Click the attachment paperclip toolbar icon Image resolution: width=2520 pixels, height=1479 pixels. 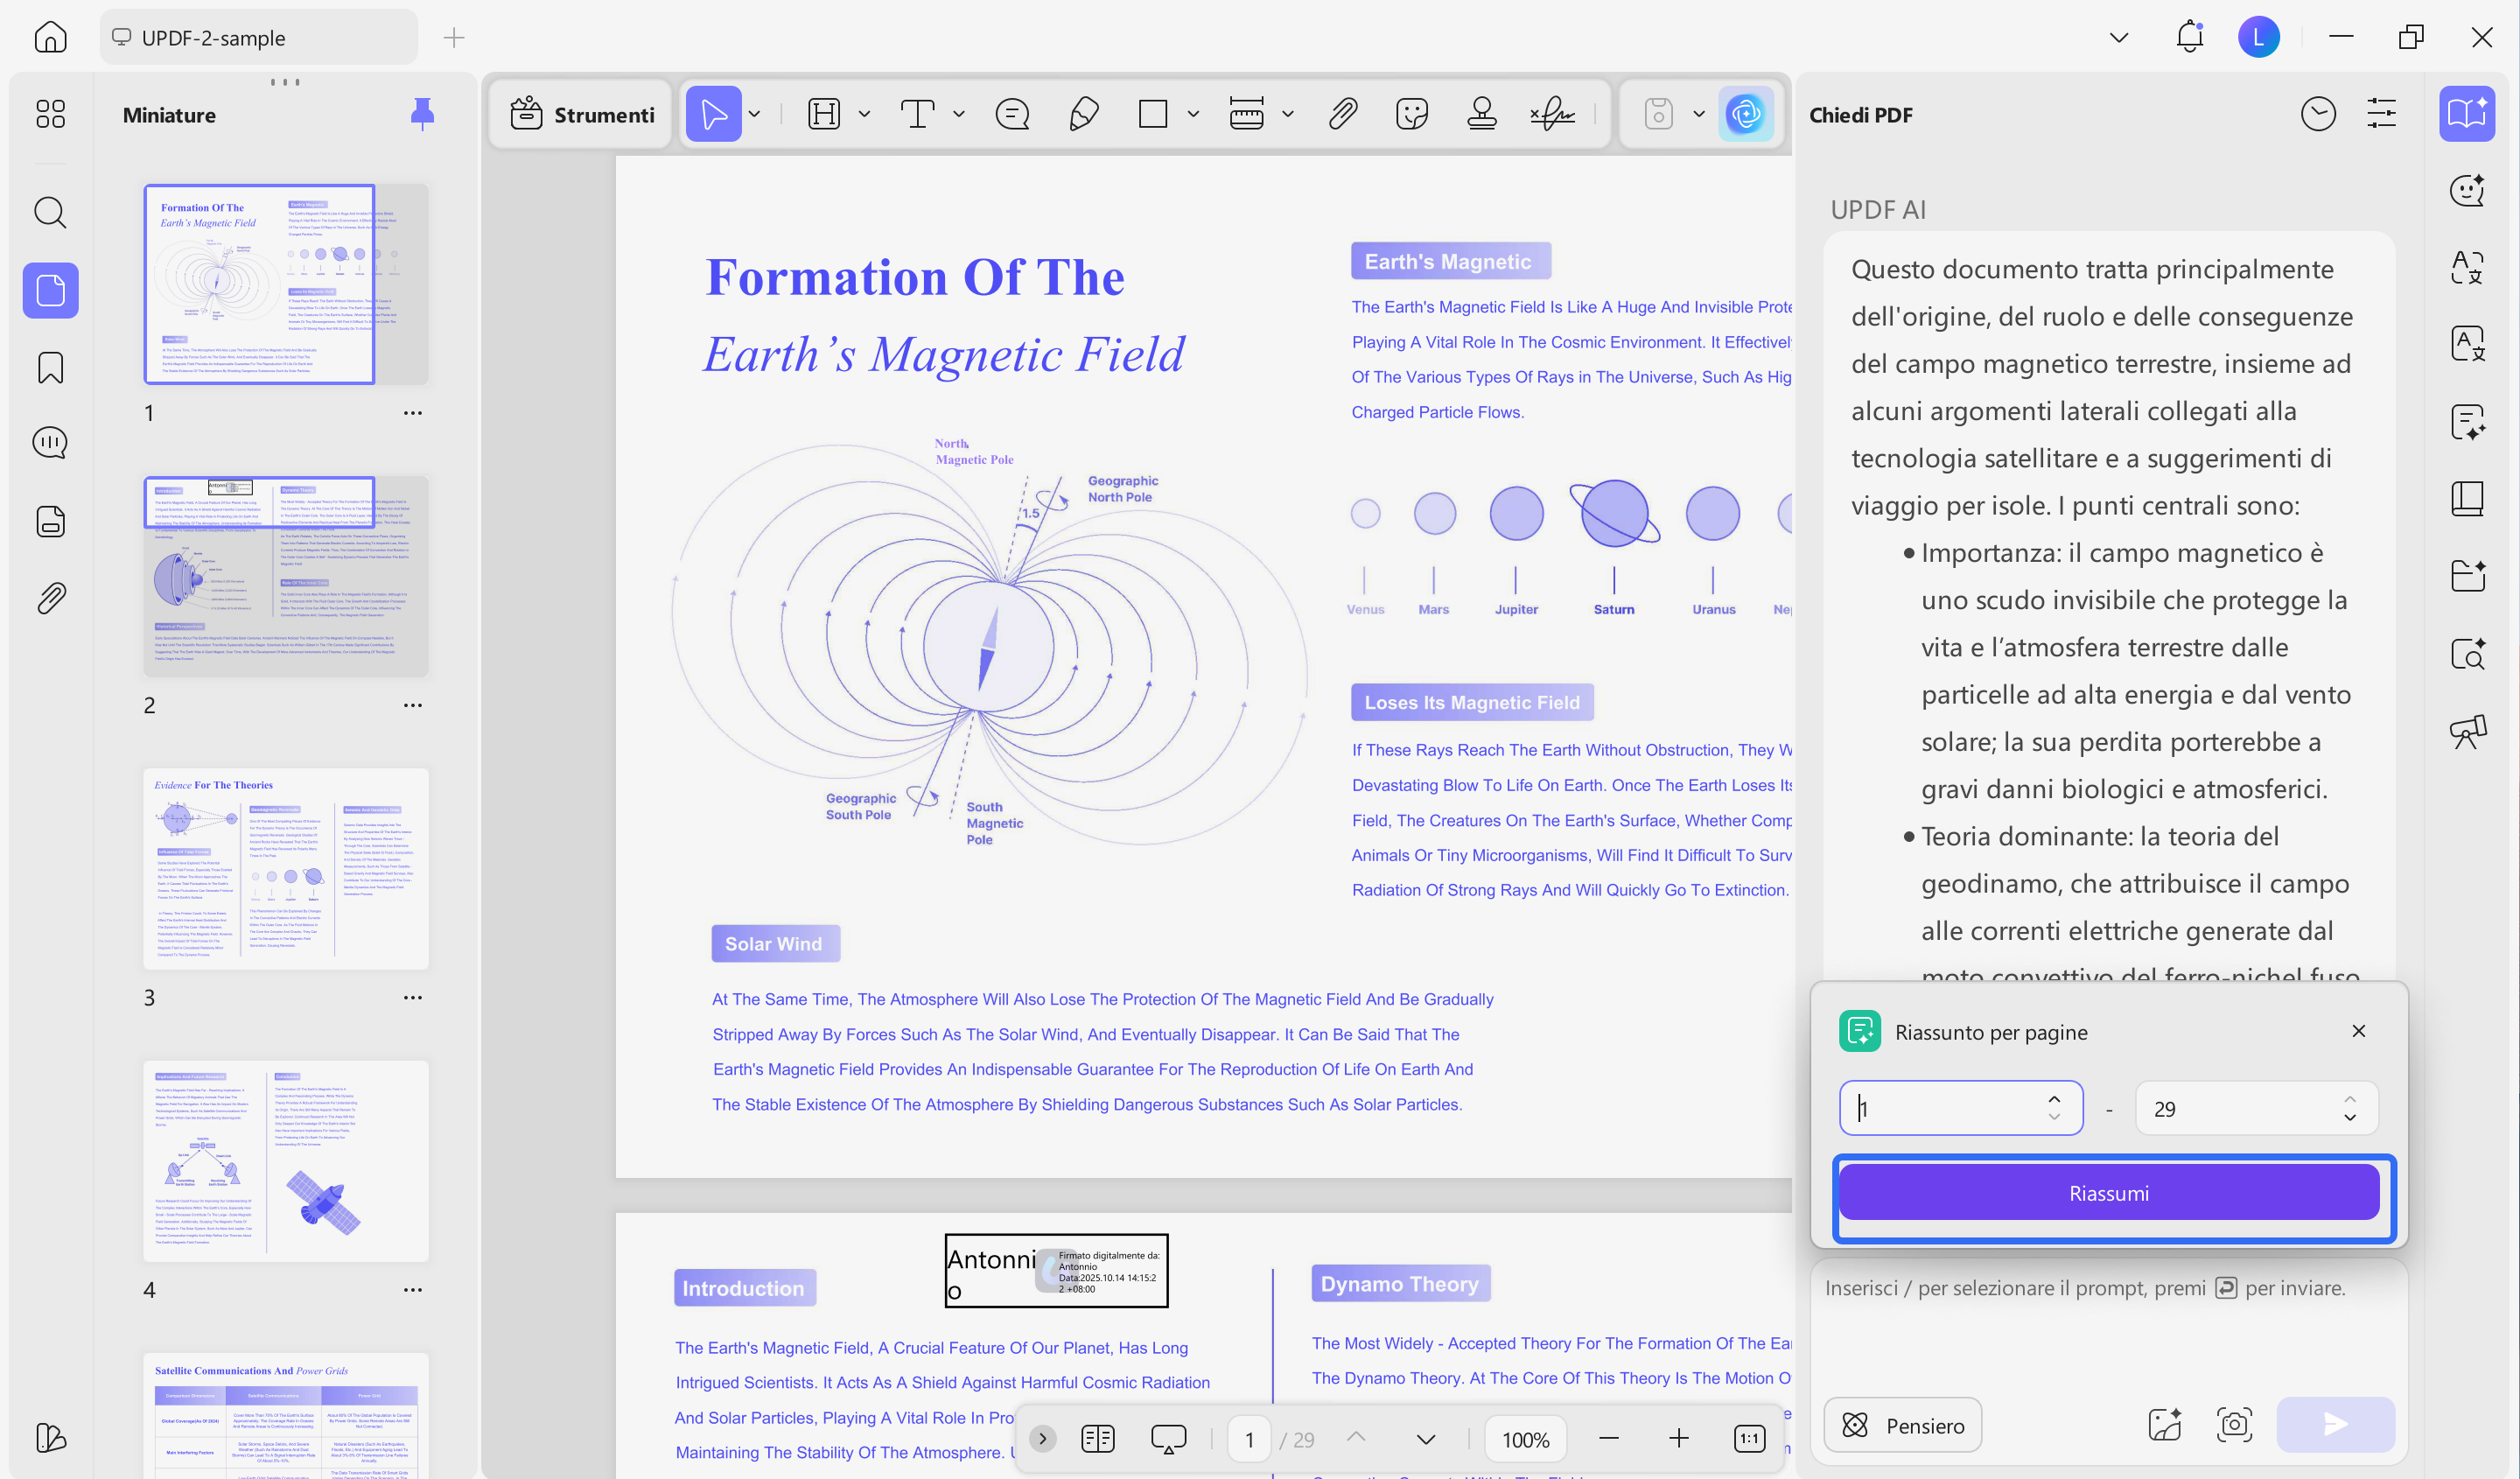(1342, 114)
